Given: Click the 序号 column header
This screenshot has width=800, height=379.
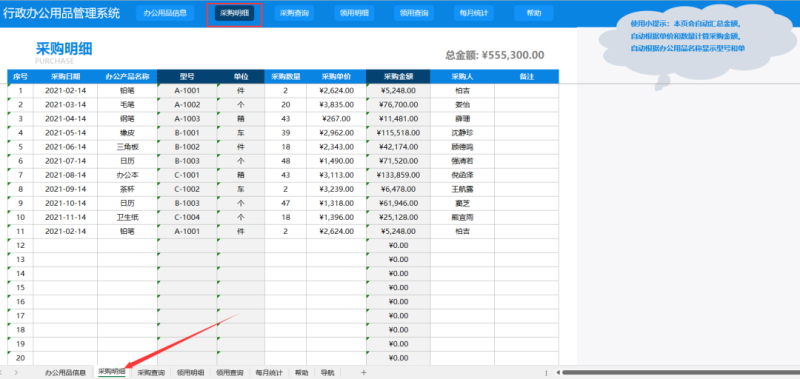Looking at the screenshot, I should tap(20, 77).
